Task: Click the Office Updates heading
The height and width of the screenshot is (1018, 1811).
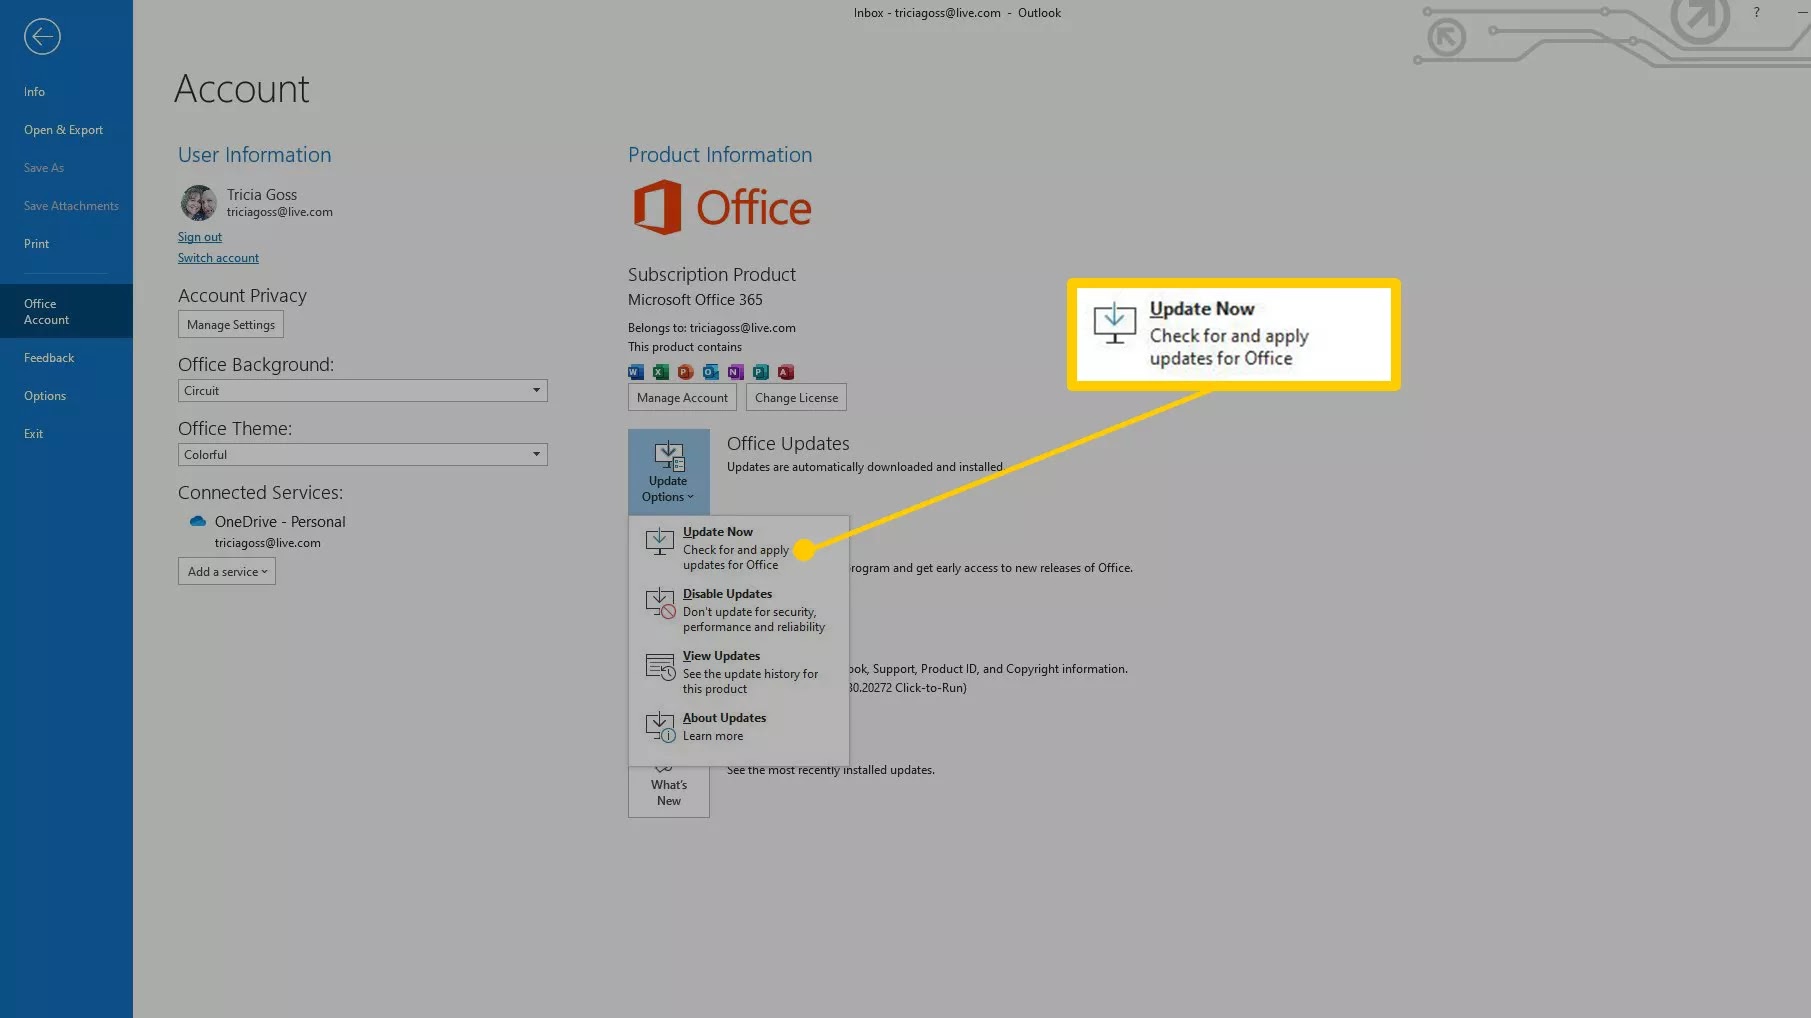Action: tap(788, 444)
